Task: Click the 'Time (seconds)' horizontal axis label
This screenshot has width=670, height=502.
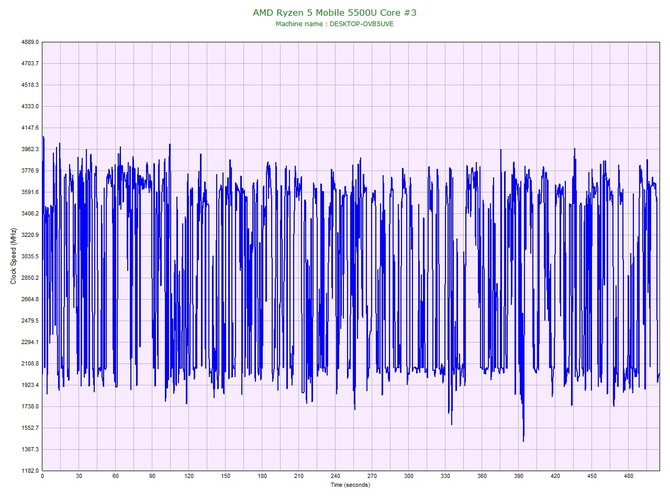Action: tap(350, 484)
